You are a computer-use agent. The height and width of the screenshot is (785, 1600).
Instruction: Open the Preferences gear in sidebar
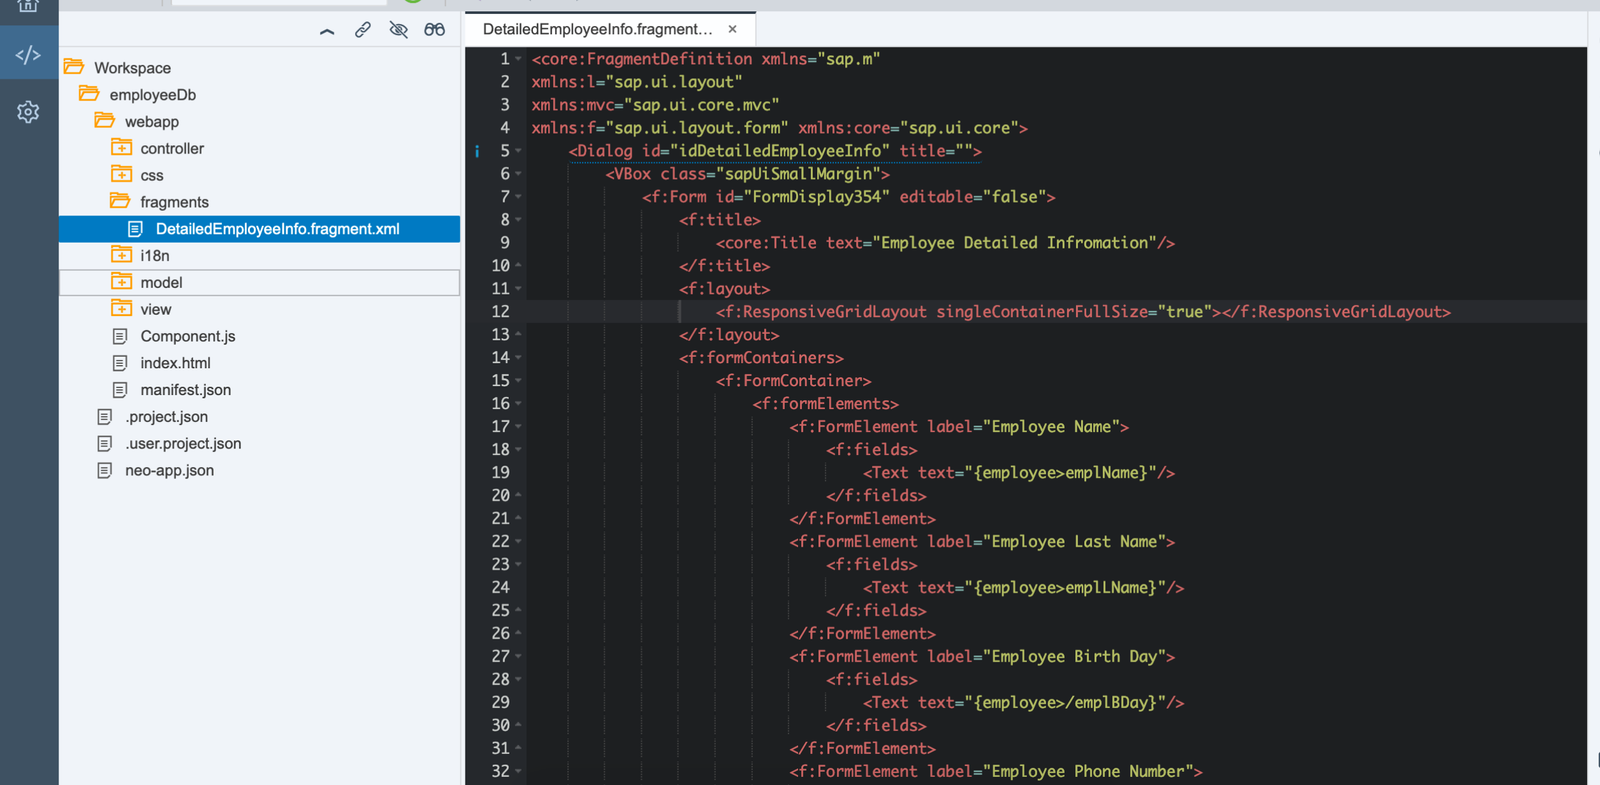point(28,112)
